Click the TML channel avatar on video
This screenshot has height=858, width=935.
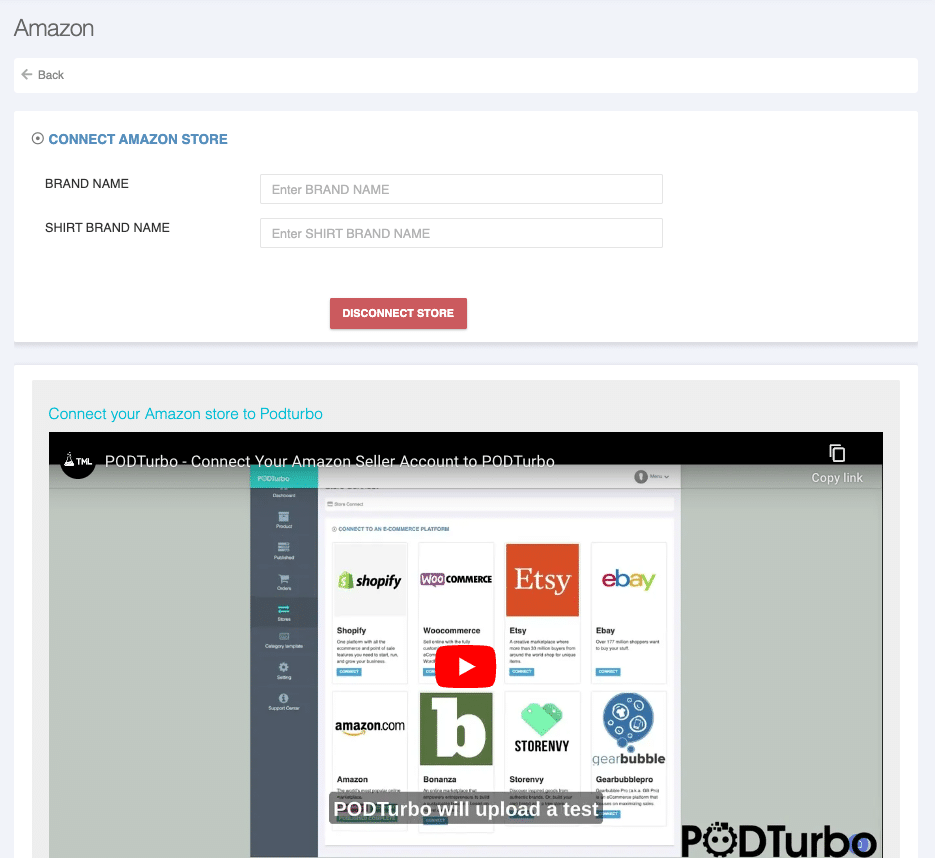[x=78, y=461]
